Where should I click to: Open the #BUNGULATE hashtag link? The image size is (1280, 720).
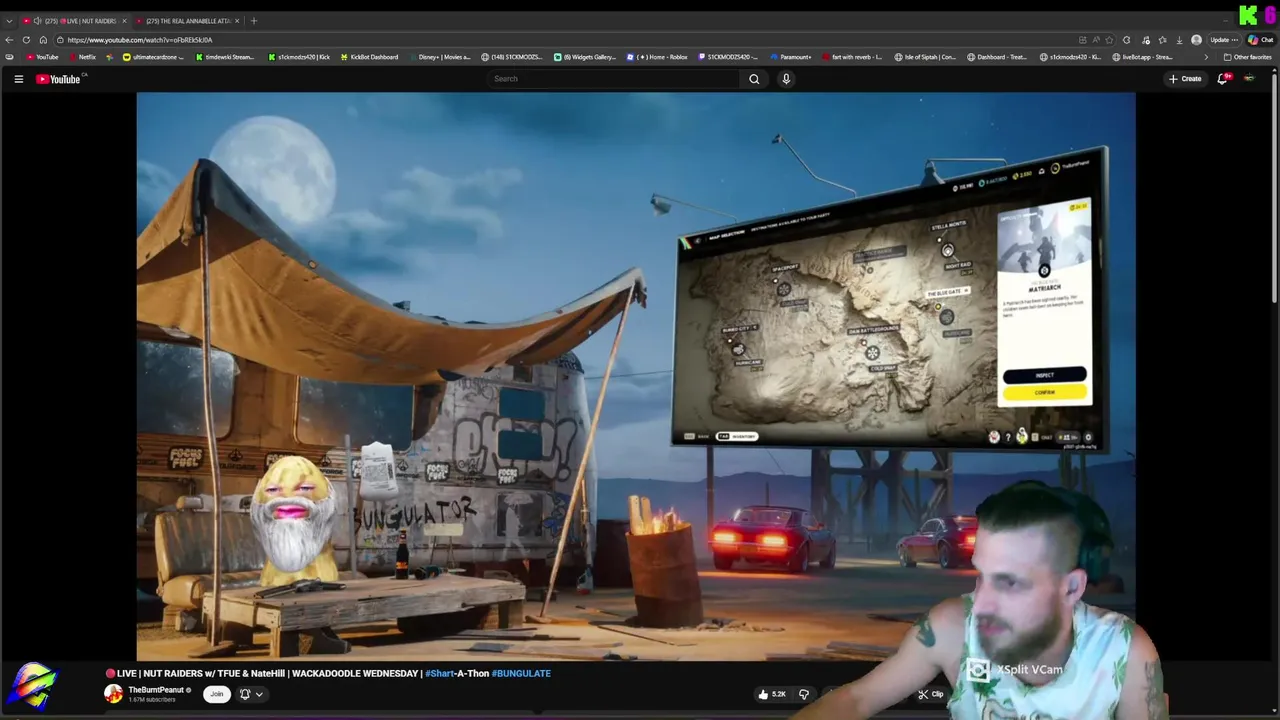point(521,674)
